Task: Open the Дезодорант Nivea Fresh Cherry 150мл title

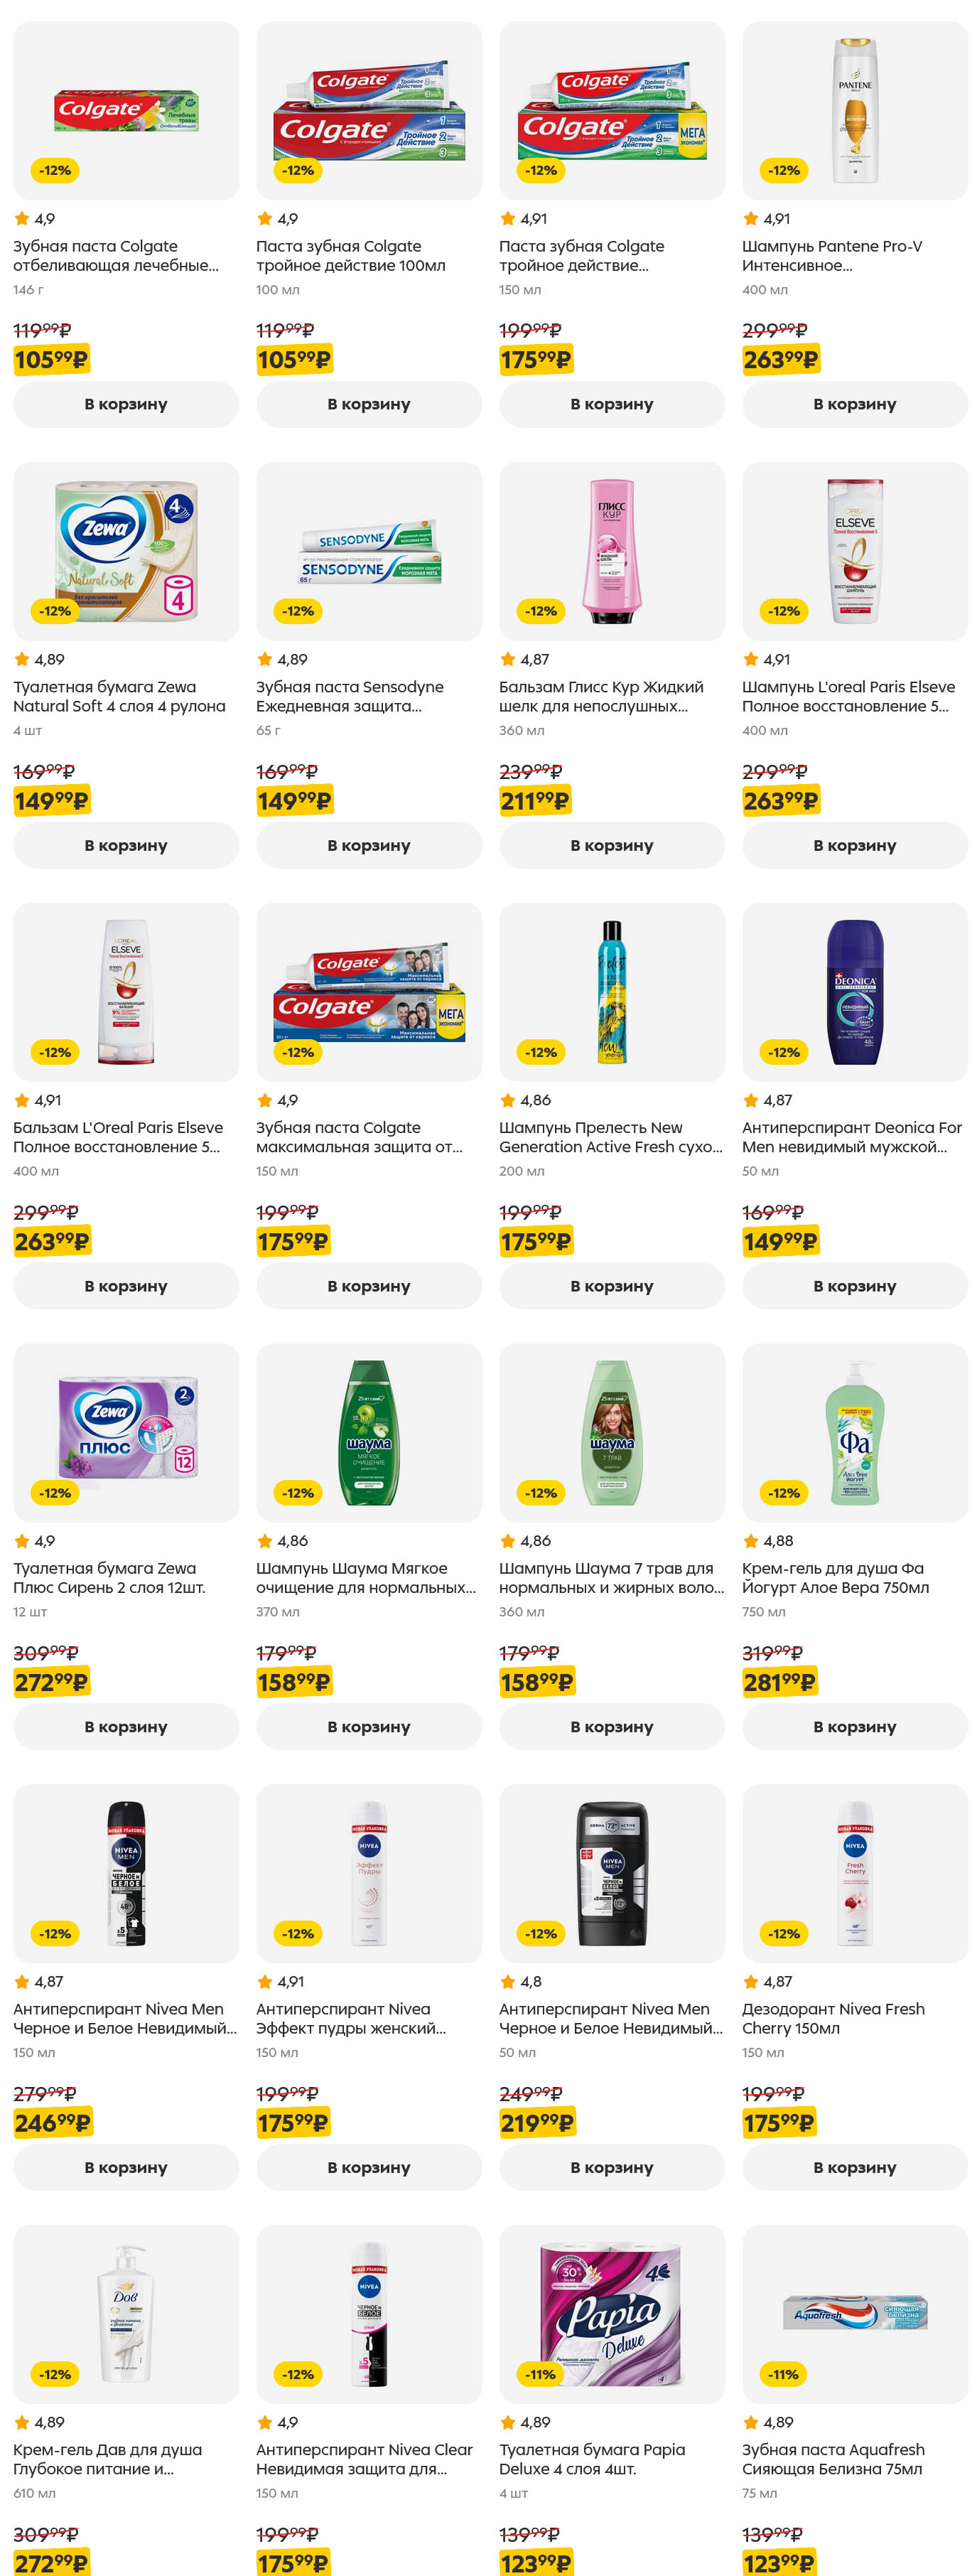Action: [832, 2018]
